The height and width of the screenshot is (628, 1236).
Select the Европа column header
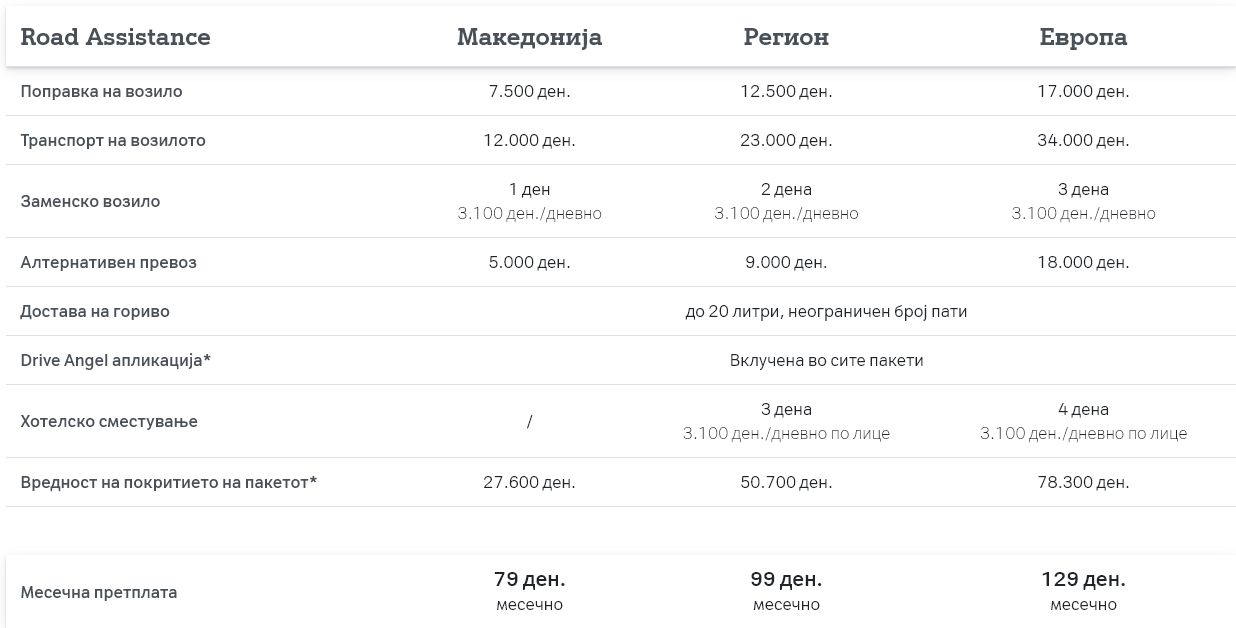coord(1083,37)
